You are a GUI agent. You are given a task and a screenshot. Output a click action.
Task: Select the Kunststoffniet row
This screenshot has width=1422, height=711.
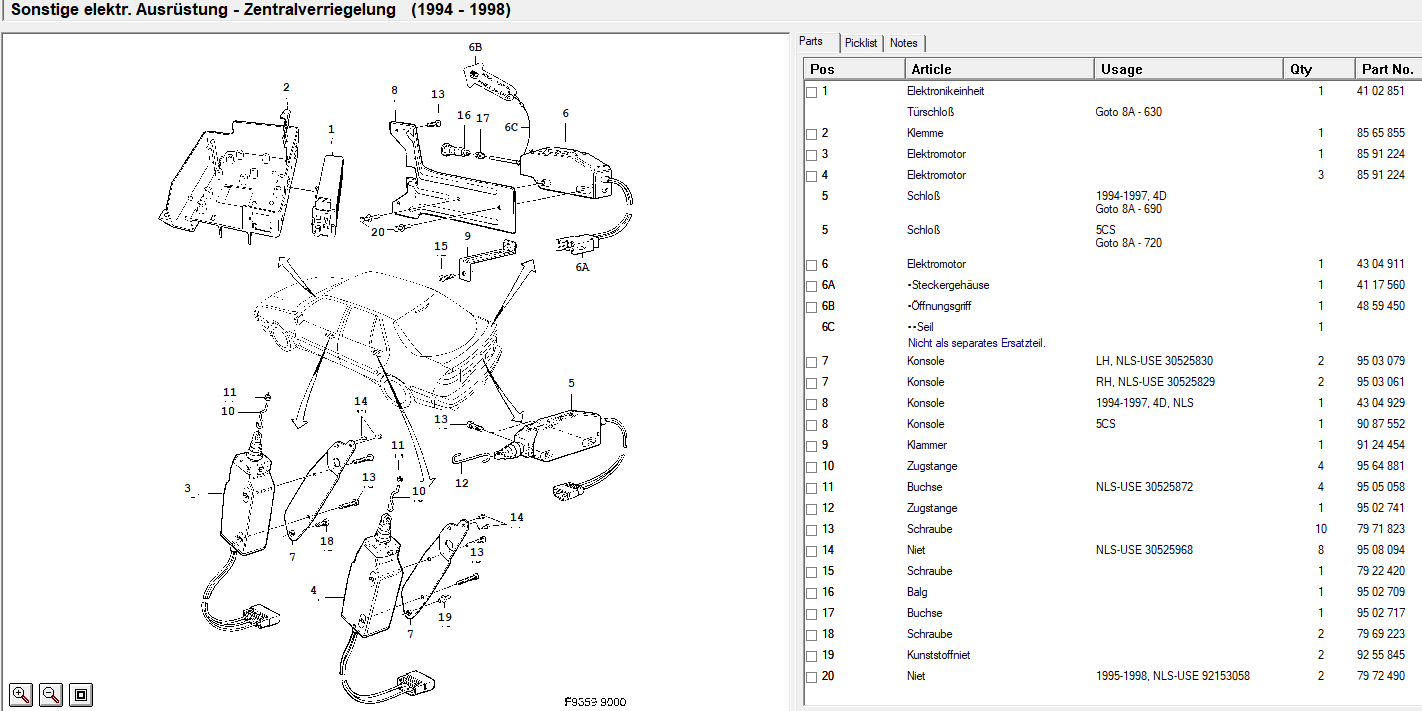[x=1113, y=655]
